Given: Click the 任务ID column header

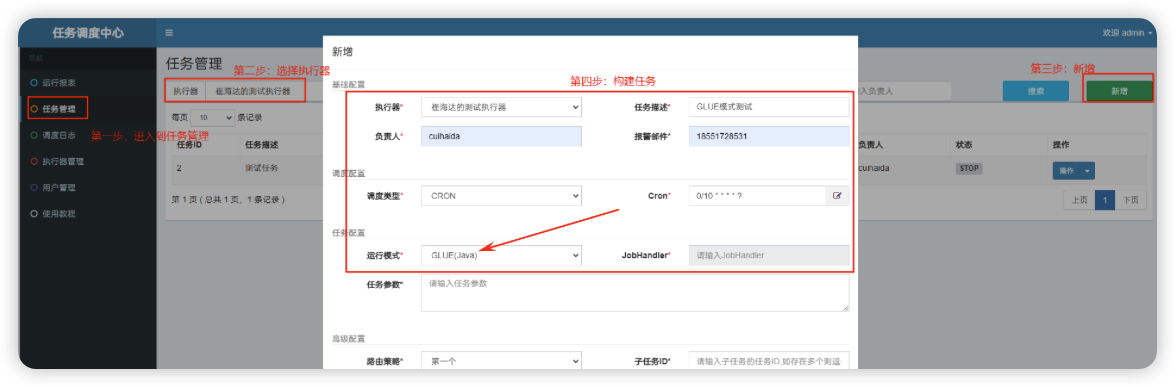Looking at the screenshot, I should point(190,145).
